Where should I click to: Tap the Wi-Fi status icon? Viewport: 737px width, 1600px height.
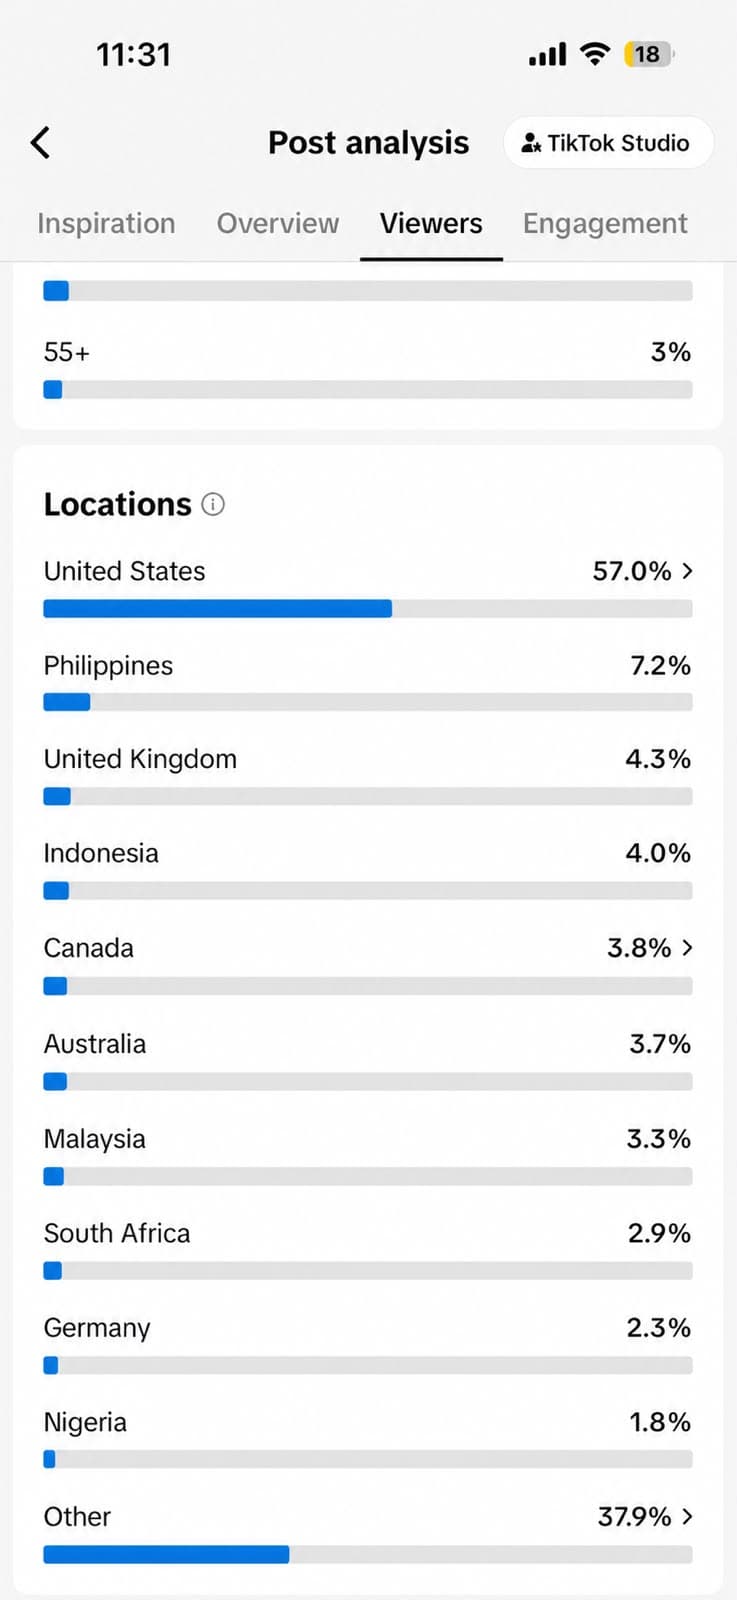(x=595, y=54)
